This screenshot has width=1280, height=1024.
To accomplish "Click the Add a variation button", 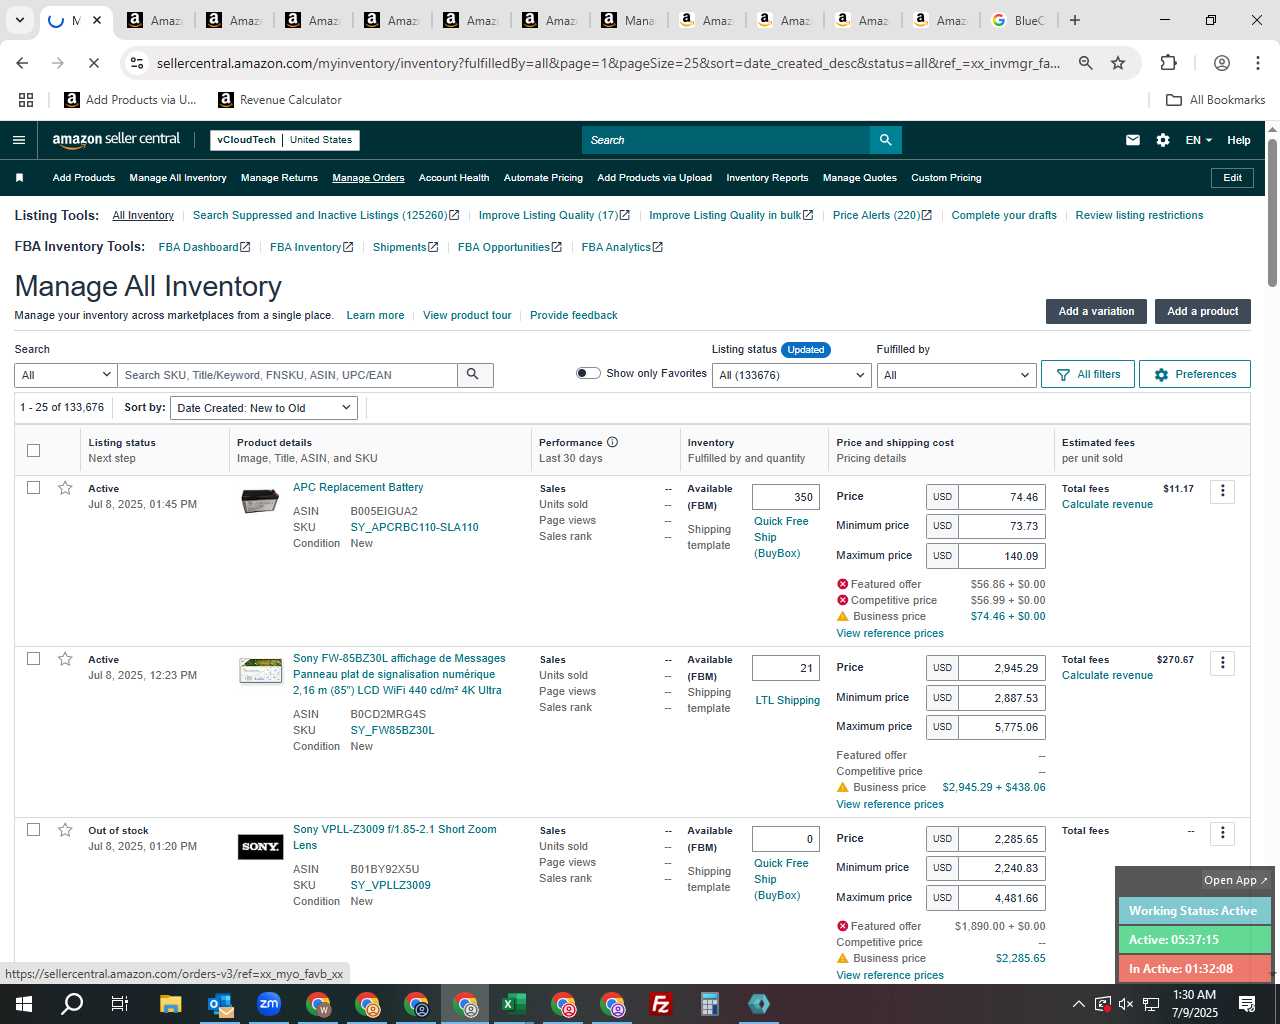I will tap(1096, 311).
